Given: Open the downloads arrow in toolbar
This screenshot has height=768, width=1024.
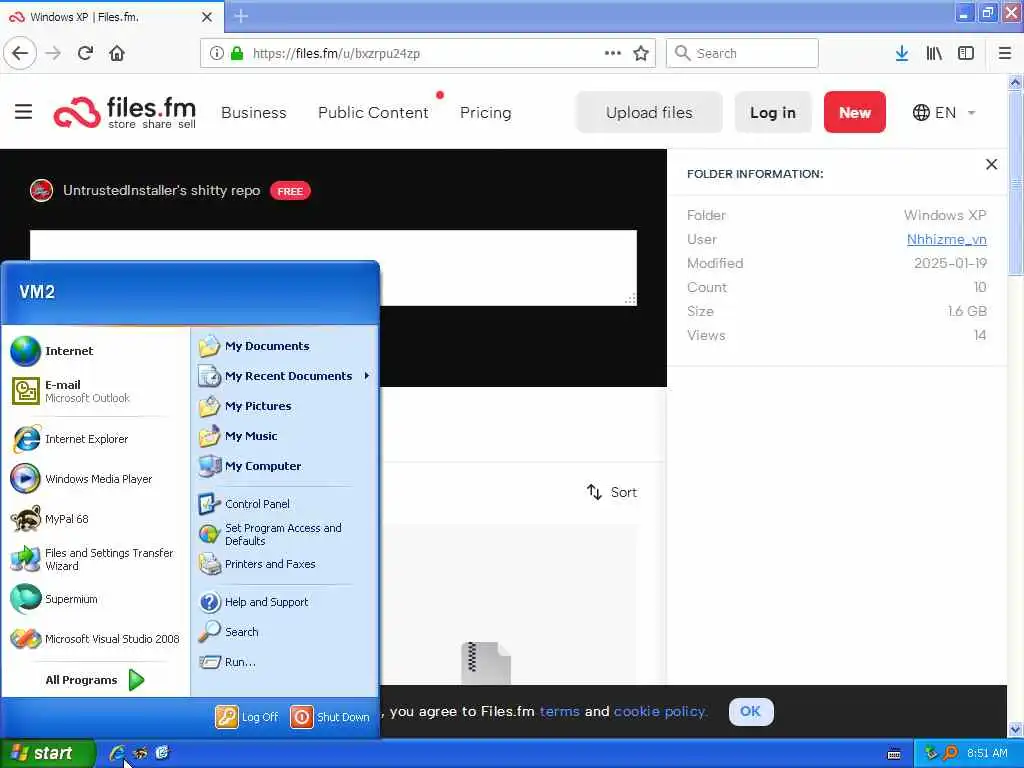Looking at the screenshot, I should (x=901, y=53).
